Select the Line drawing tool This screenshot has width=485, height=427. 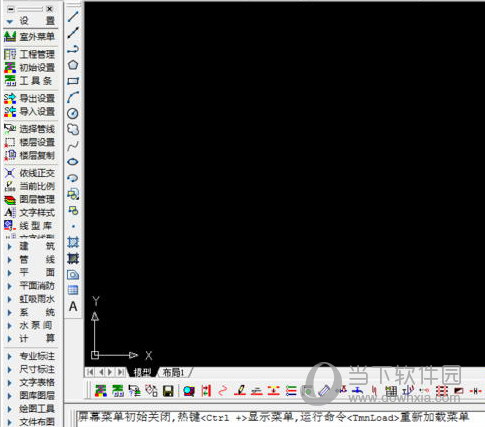(73, 17)
